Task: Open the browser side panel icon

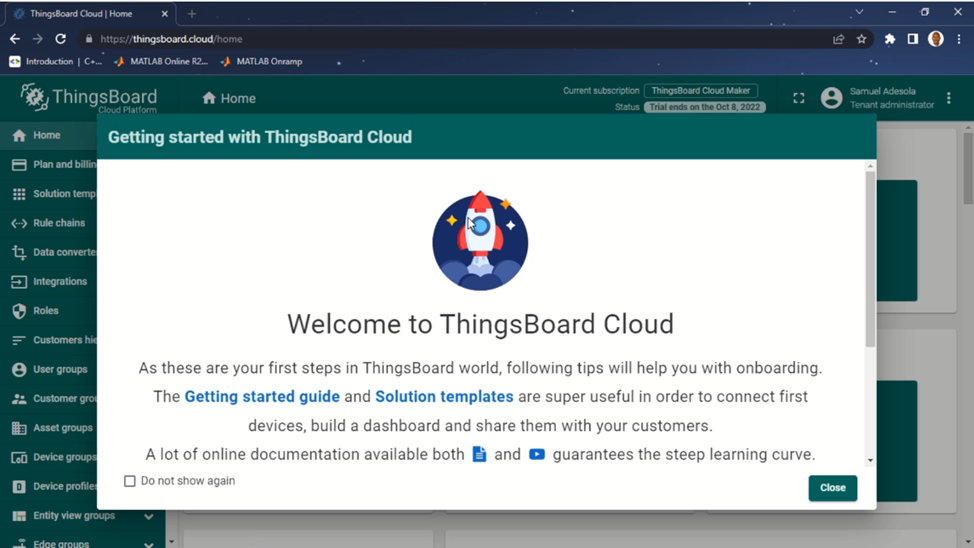Action: [x=913, y=39]
